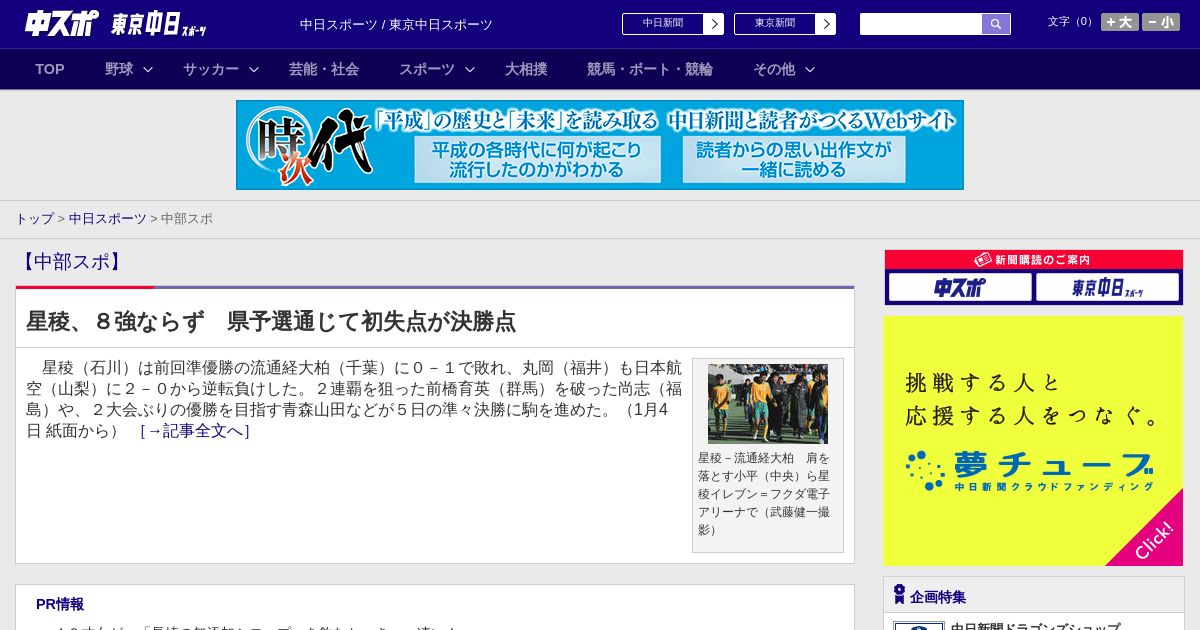The image size is (1200, 630).
Task: Expand the その他 dropdown chevron
Action: pos(810,69)
